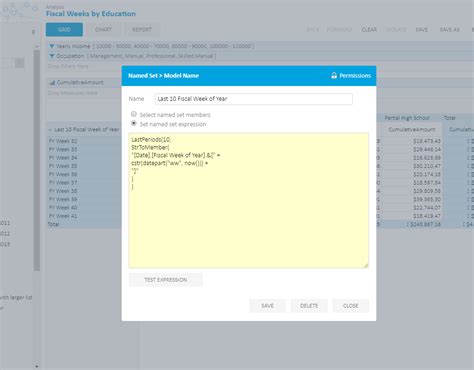Save the named set with SAVE button

[267, 306]
